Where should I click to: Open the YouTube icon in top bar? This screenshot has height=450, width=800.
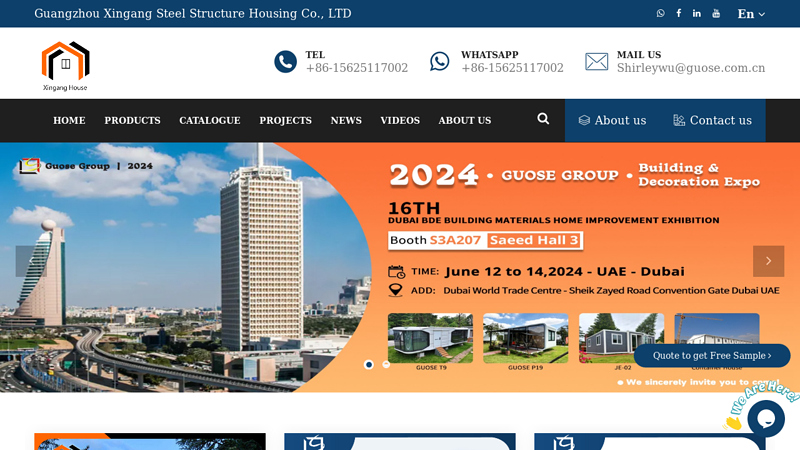pyautogui.click(x=716, y=13)
